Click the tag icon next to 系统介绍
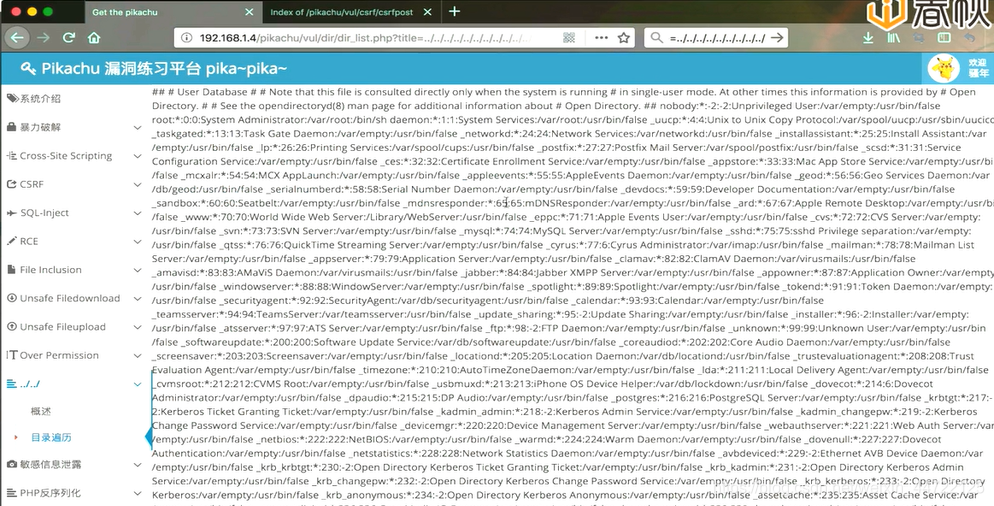This screenshot has height=506, width=994. pyautogui.click(x=12, y=98)
